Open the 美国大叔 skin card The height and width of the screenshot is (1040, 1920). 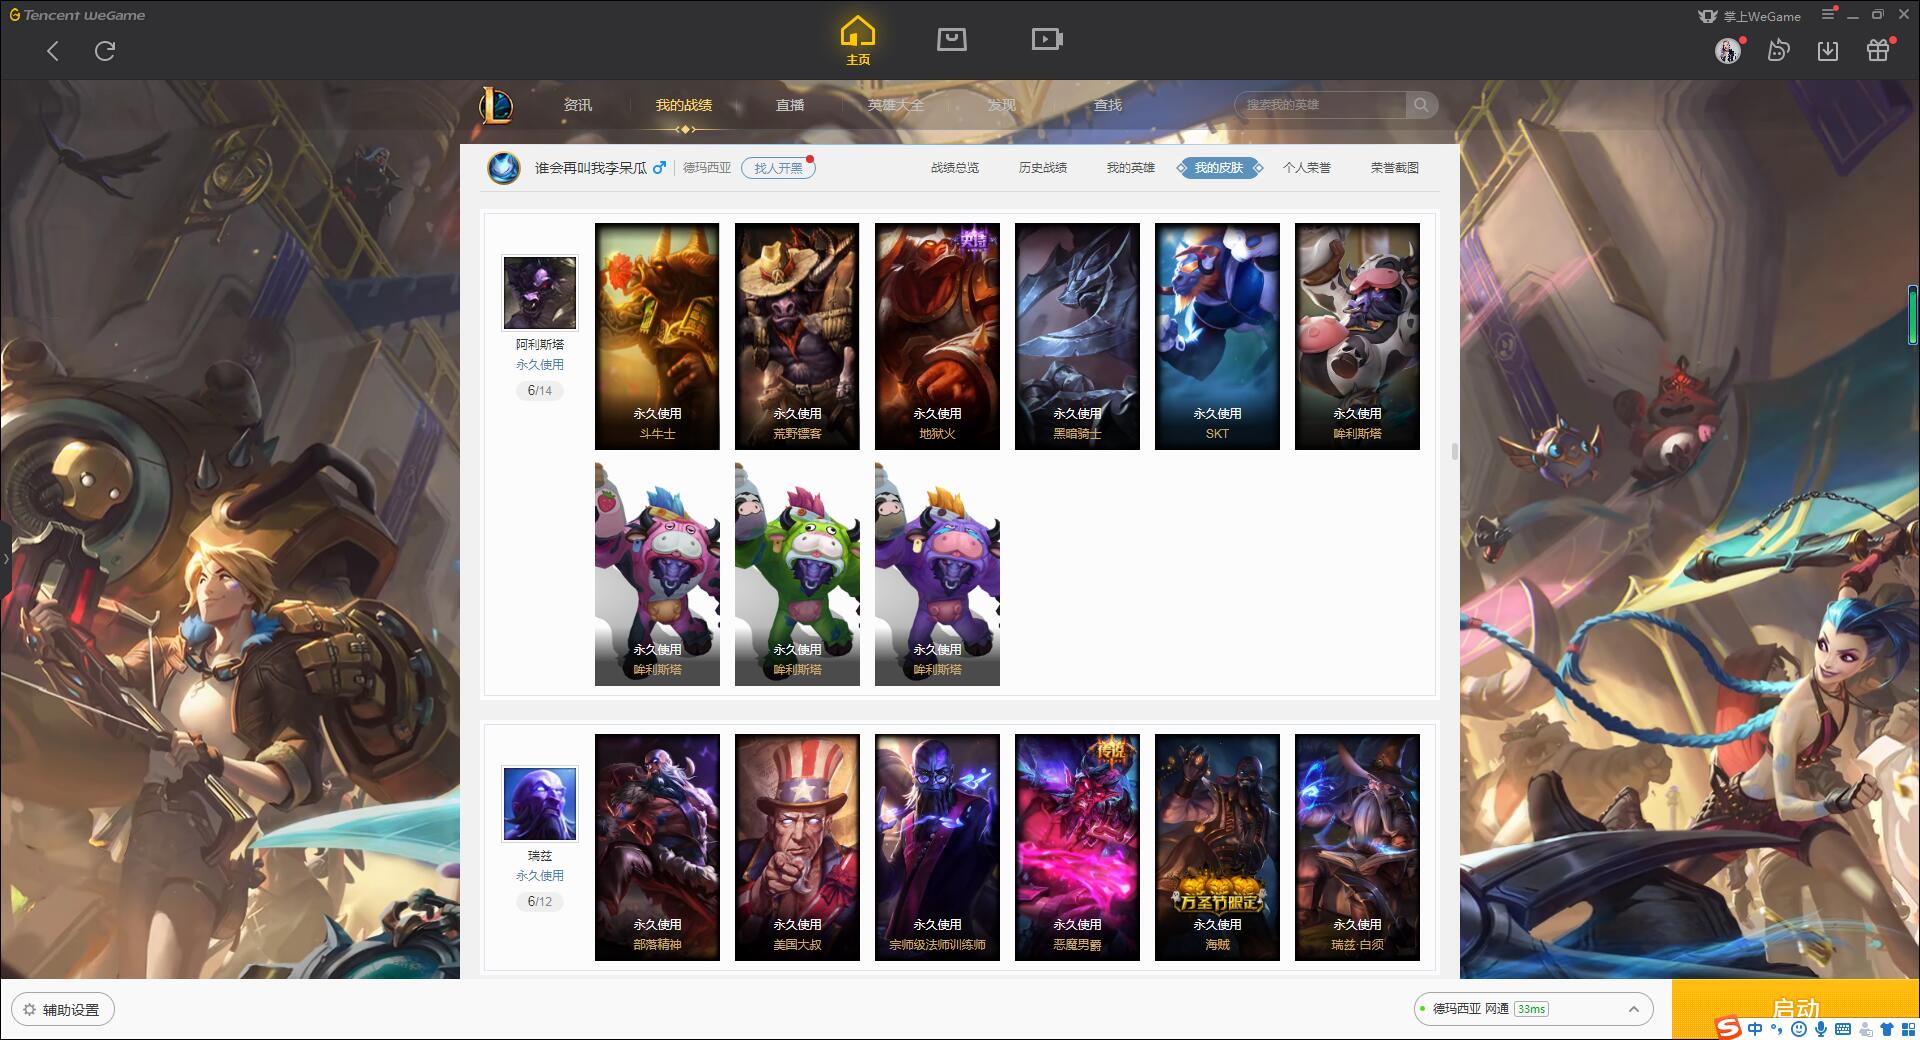797,847
